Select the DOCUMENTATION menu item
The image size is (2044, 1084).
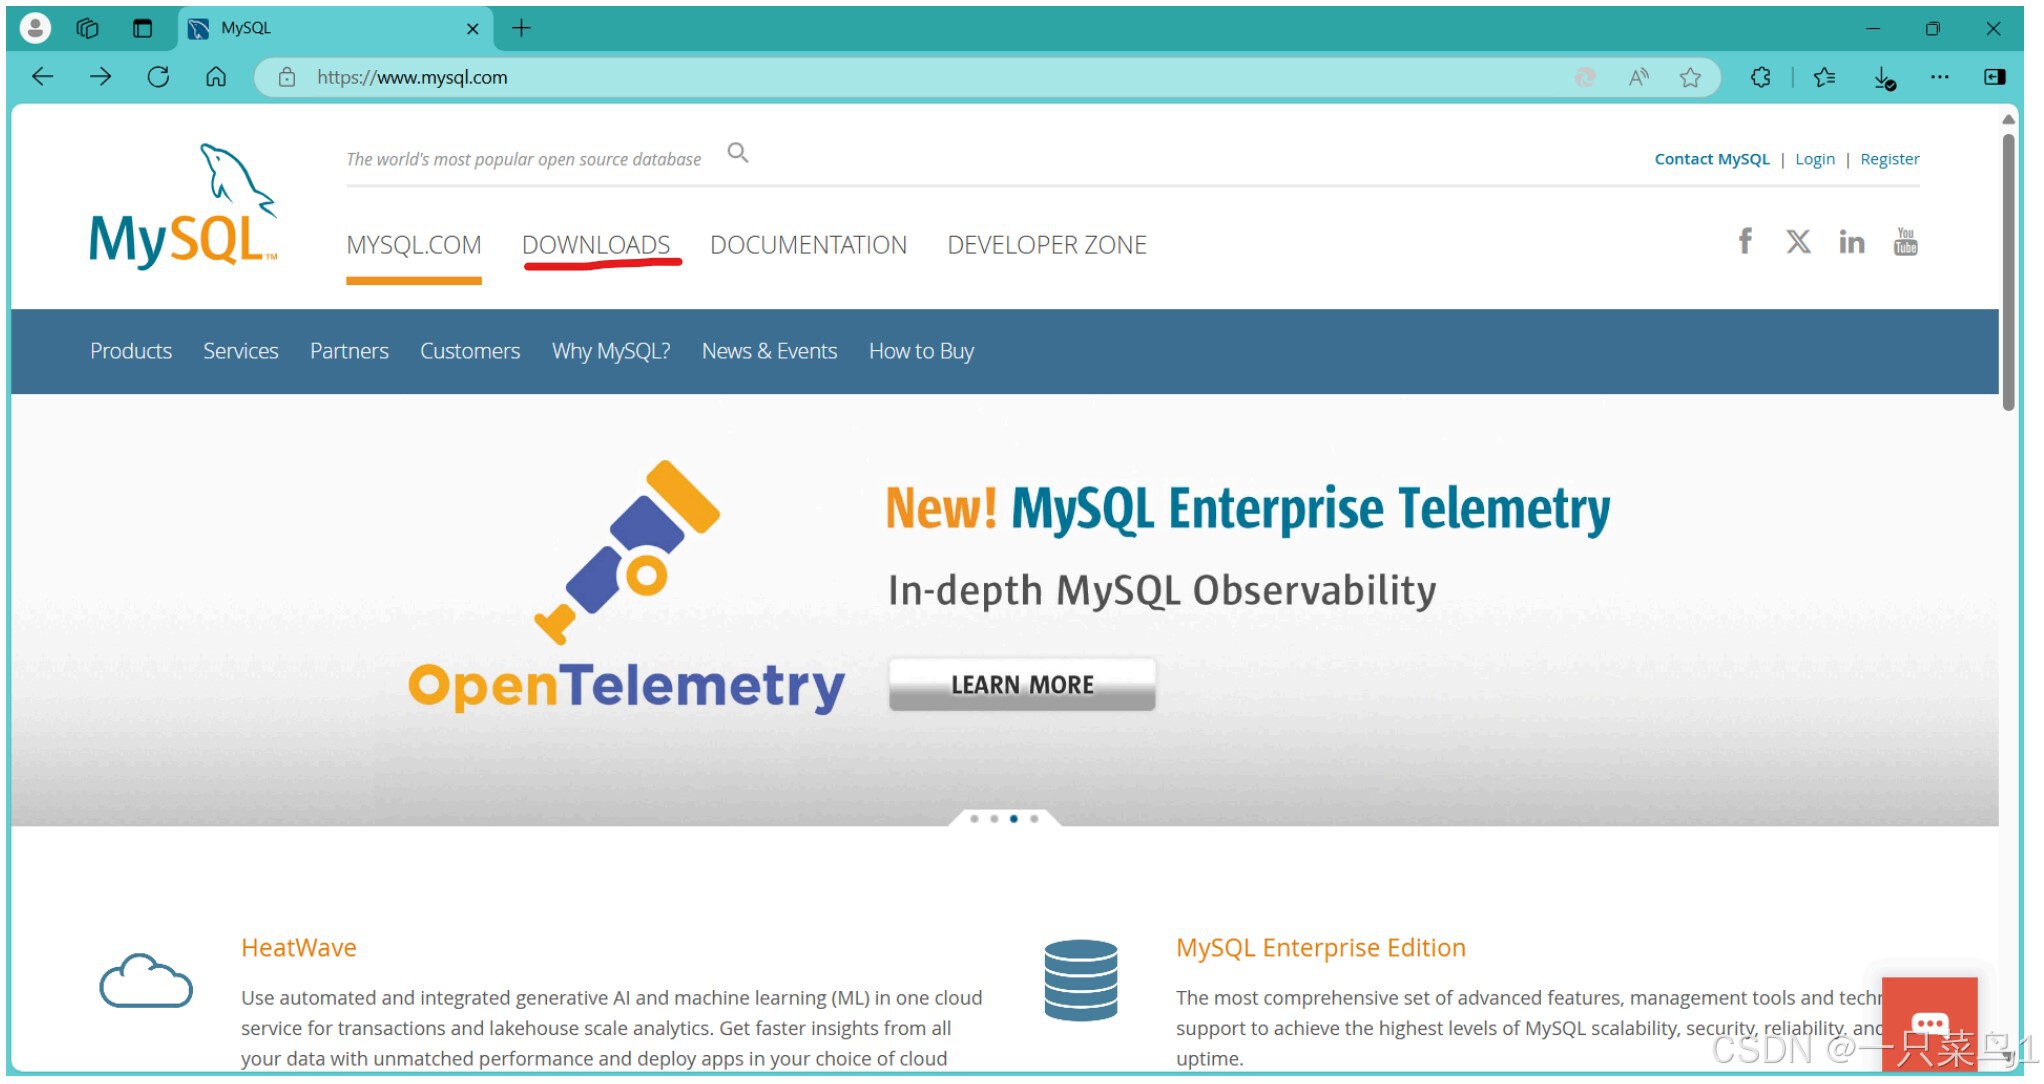click(x=809, y=244)
